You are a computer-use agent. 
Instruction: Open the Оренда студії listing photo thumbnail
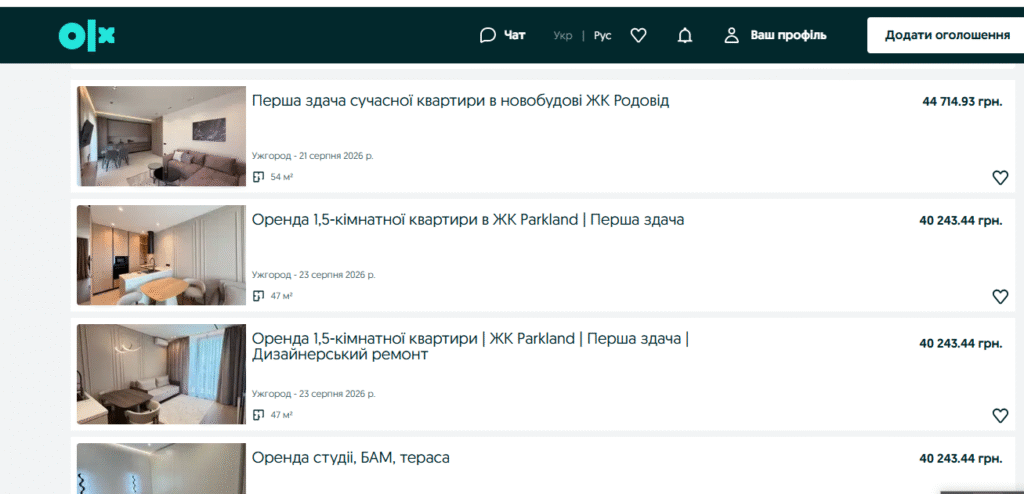pyautogui.click(x=161, y=469)
